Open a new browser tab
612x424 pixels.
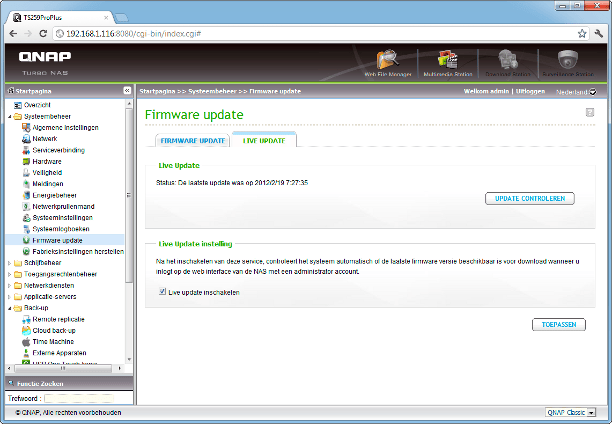coord(122,18)
